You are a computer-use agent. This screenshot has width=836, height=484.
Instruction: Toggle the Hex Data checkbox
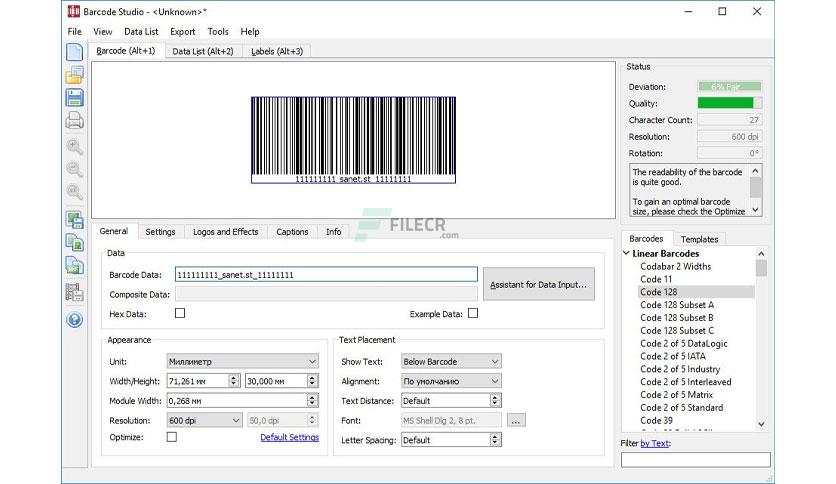coord(180,313)
